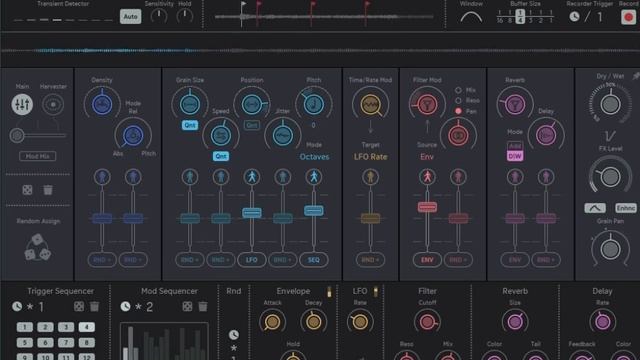
Task: Click the dice randomize icon above Random Assign
Action: pos(27,190)
